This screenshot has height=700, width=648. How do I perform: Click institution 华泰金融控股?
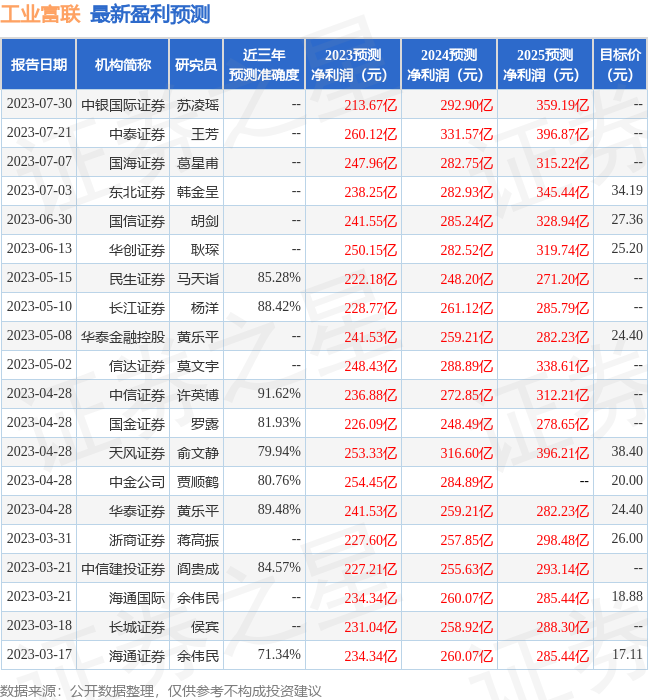[123, 337]
